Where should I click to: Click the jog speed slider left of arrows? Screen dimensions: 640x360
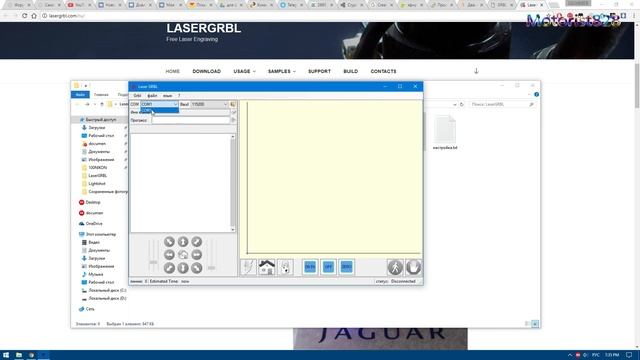click(x=153, y=255)
